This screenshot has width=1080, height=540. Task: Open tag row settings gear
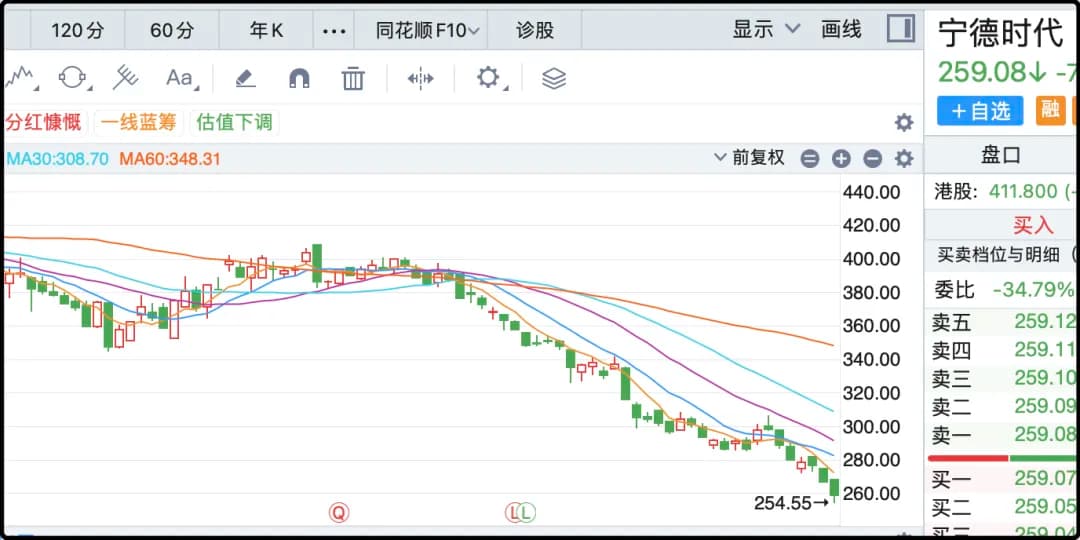point(904,123)
